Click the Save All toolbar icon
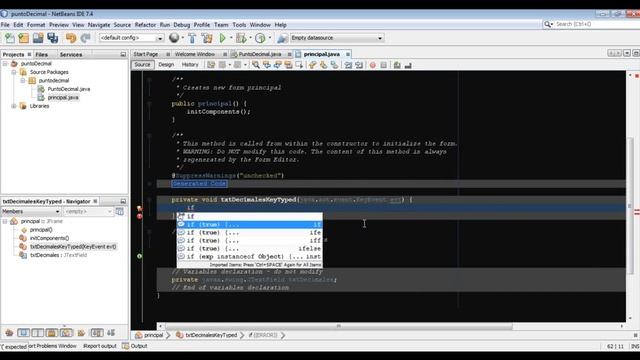This screenshot has height=360, width=640. tap(53, 38)
